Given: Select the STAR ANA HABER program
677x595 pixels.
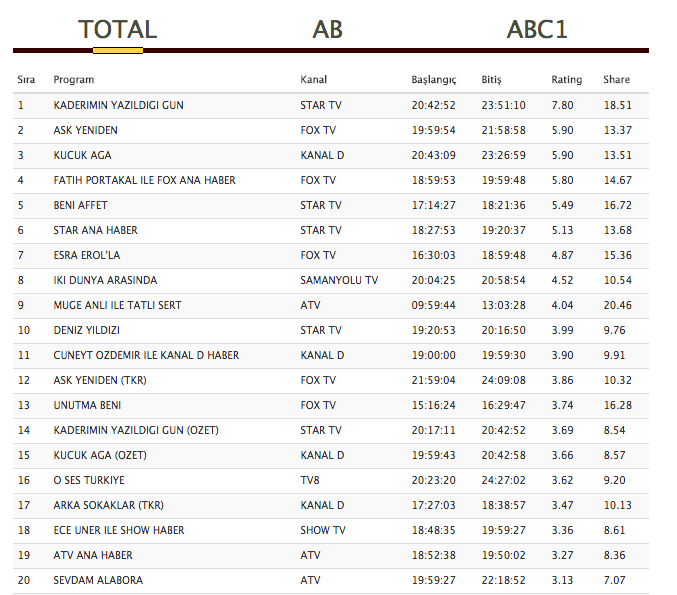Looking at the screenshot, I should pos(95,230).
